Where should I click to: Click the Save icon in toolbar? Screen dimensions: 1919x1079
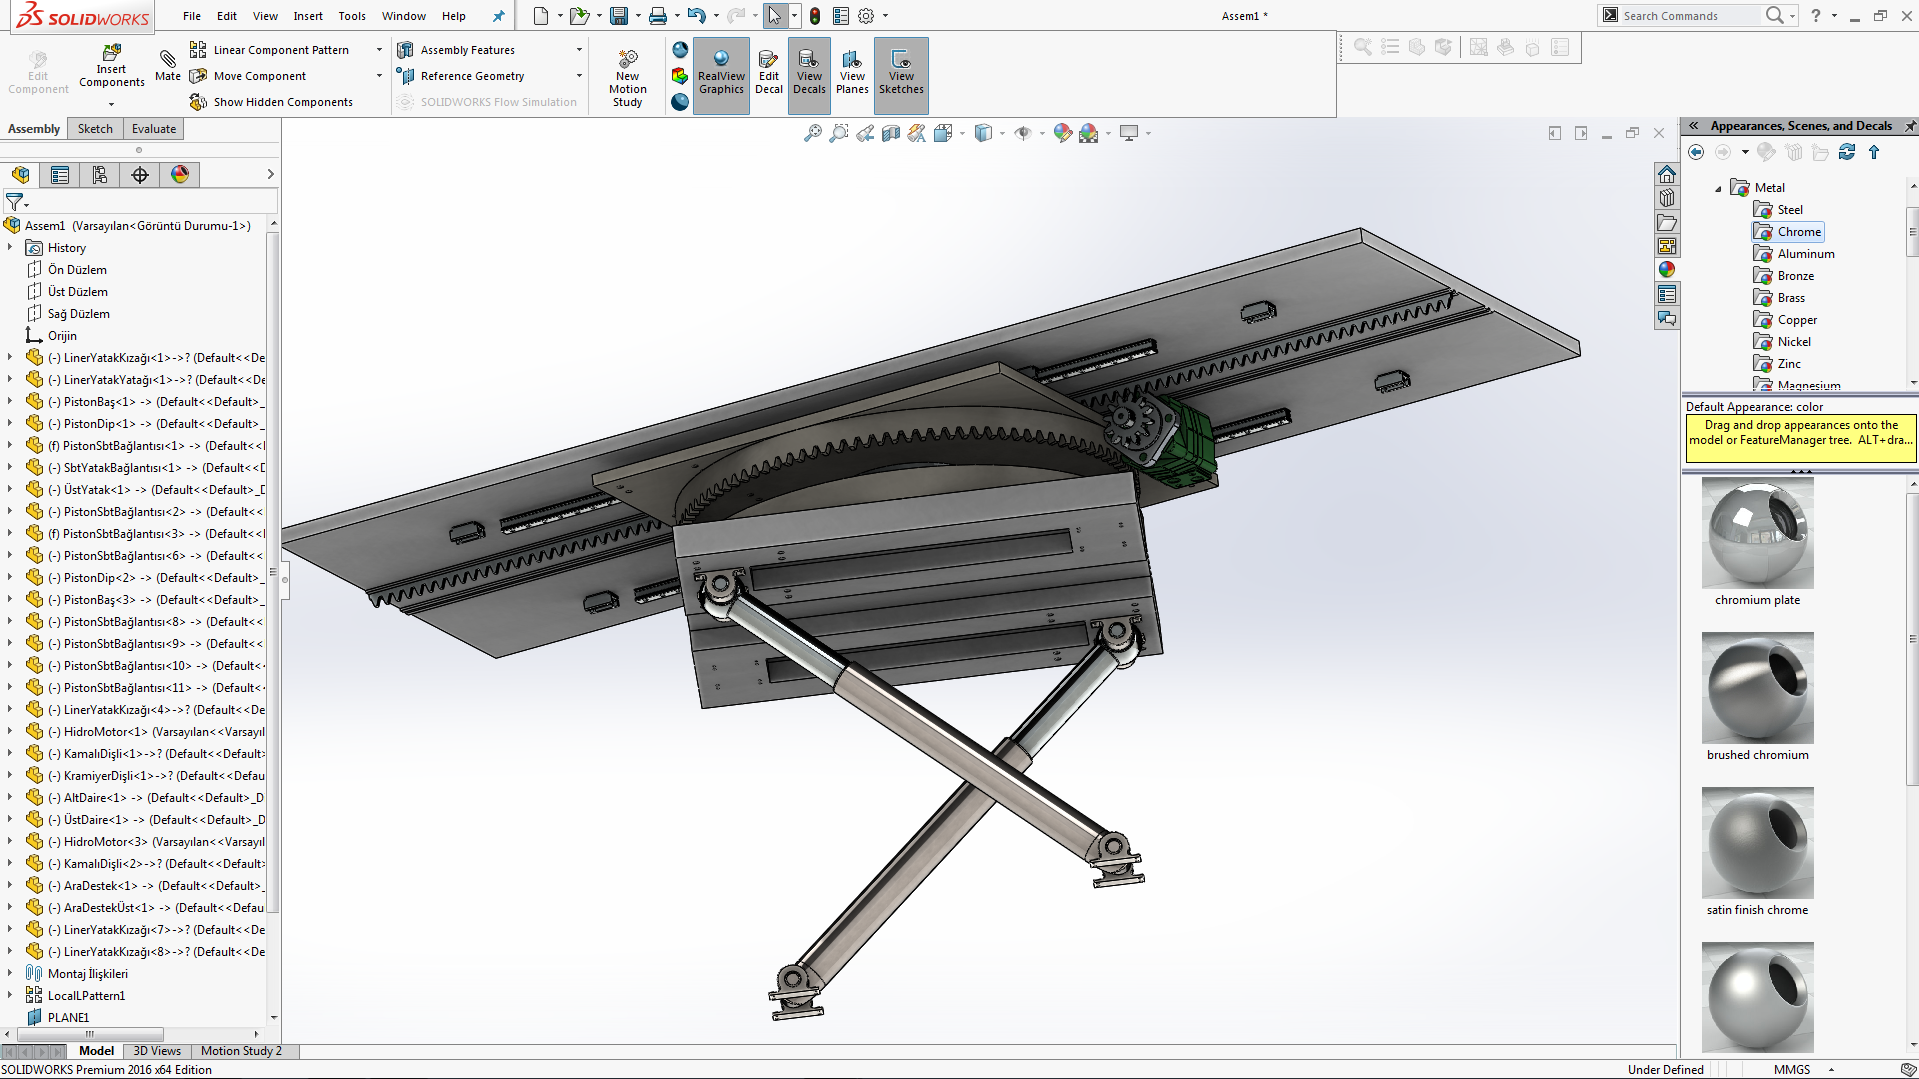coord(619,16)
